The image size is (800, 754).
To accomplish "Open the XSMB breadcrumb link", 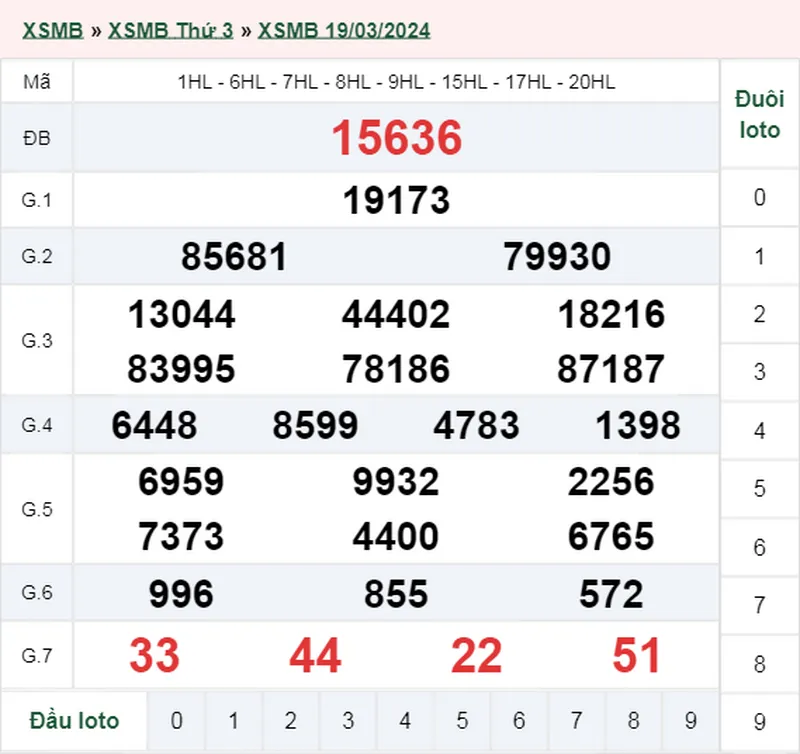I will [52, 30].
